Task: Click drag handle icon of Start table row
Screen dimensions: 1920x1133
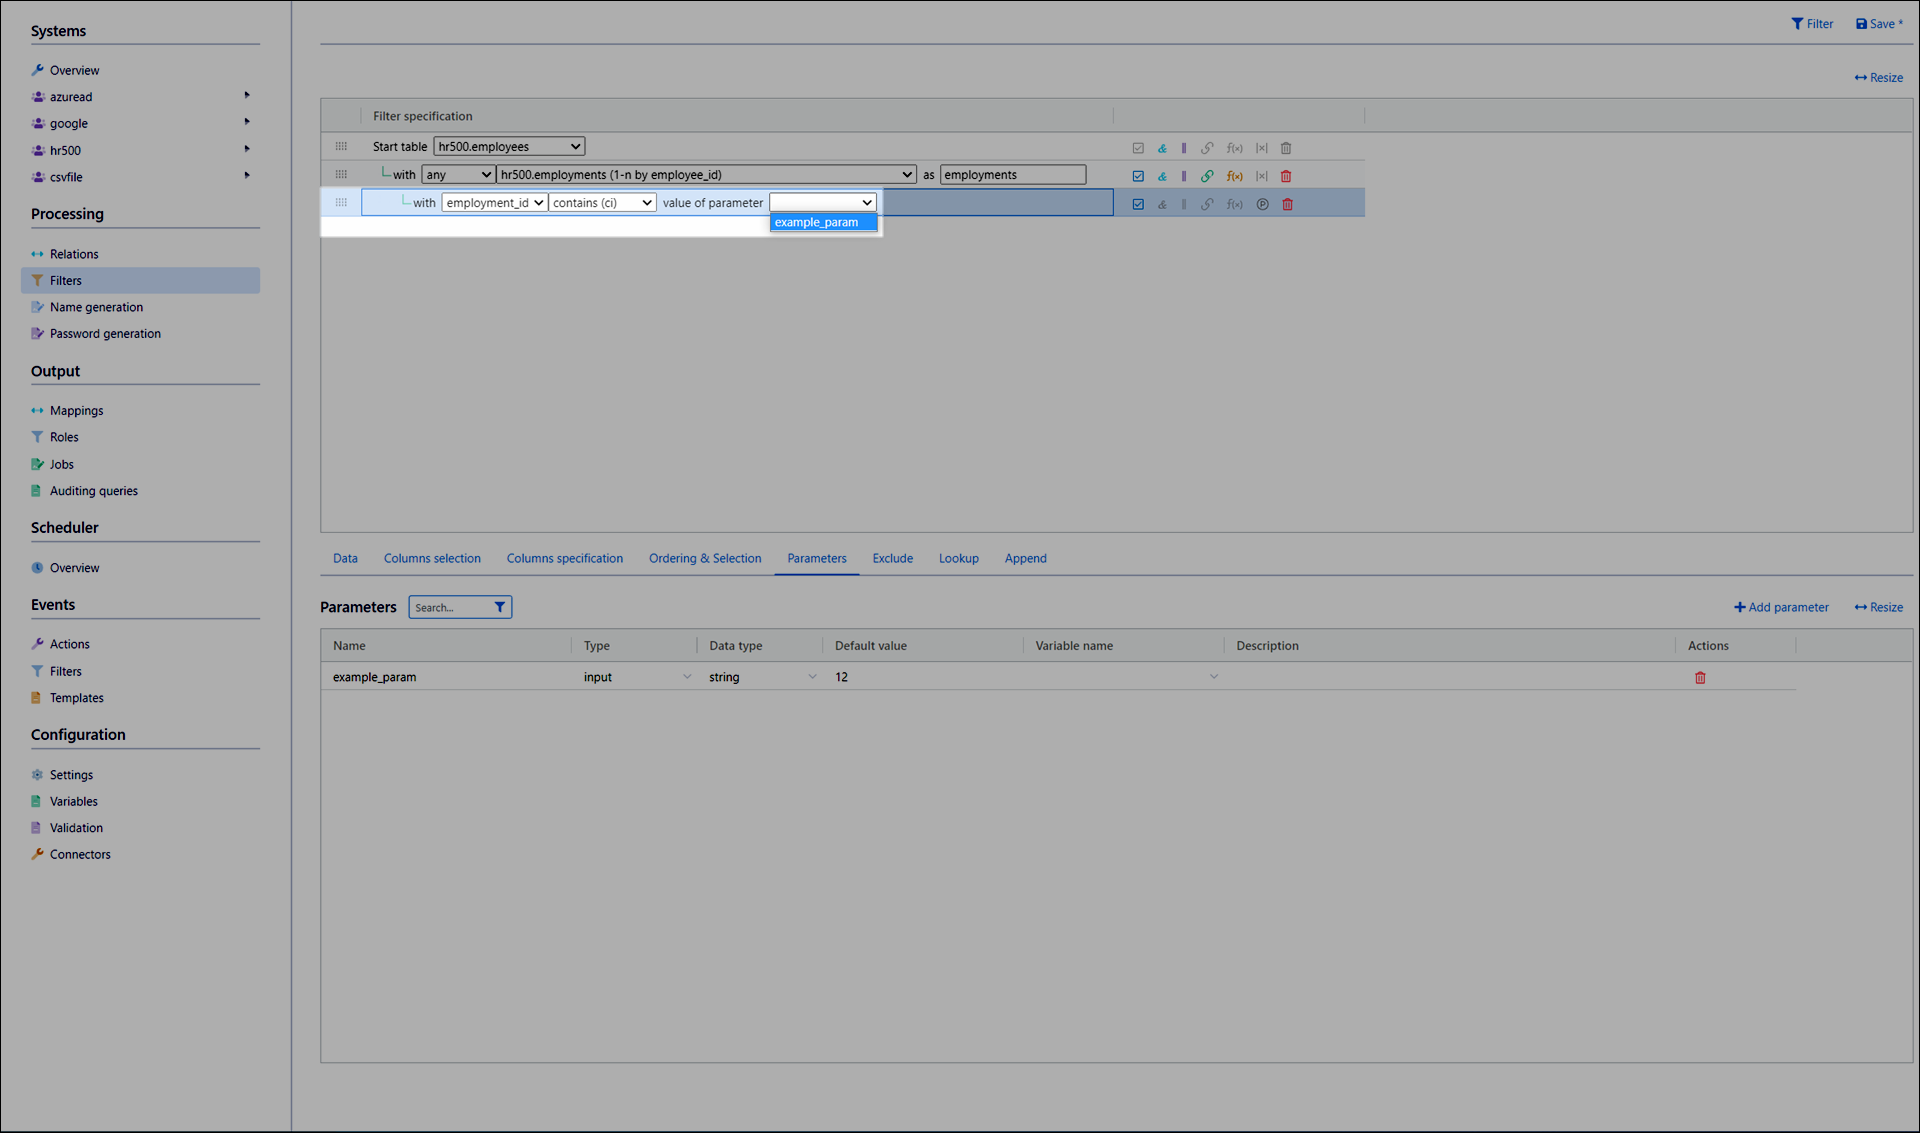Action: pos(341,147)
